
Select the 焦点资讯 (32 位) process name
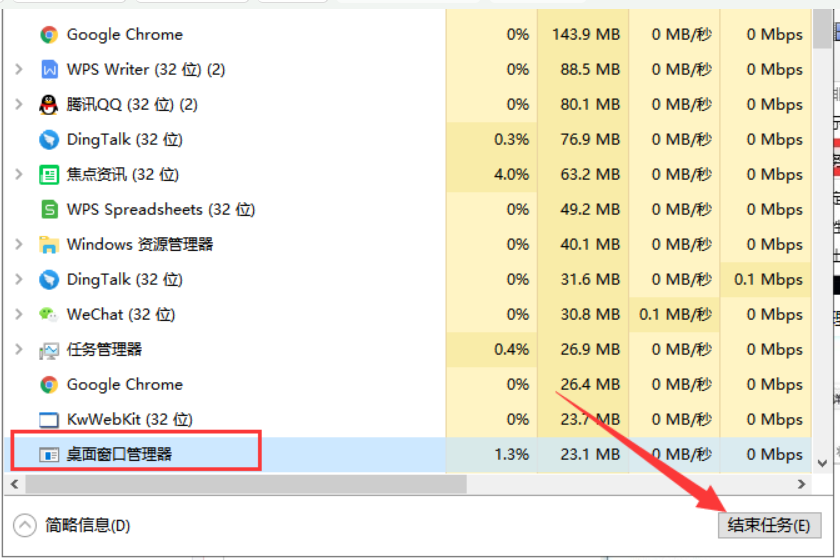point(123,175)
